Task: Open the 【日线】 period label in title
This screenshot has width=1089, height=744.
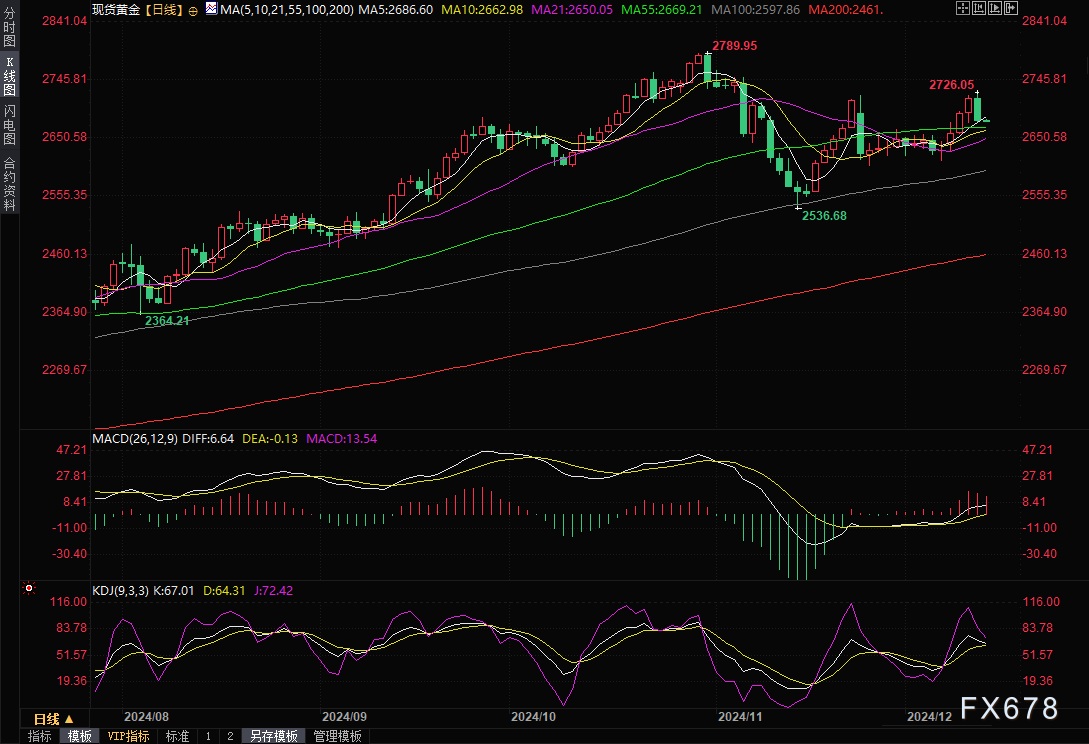Action: click(x=161, y=9)
